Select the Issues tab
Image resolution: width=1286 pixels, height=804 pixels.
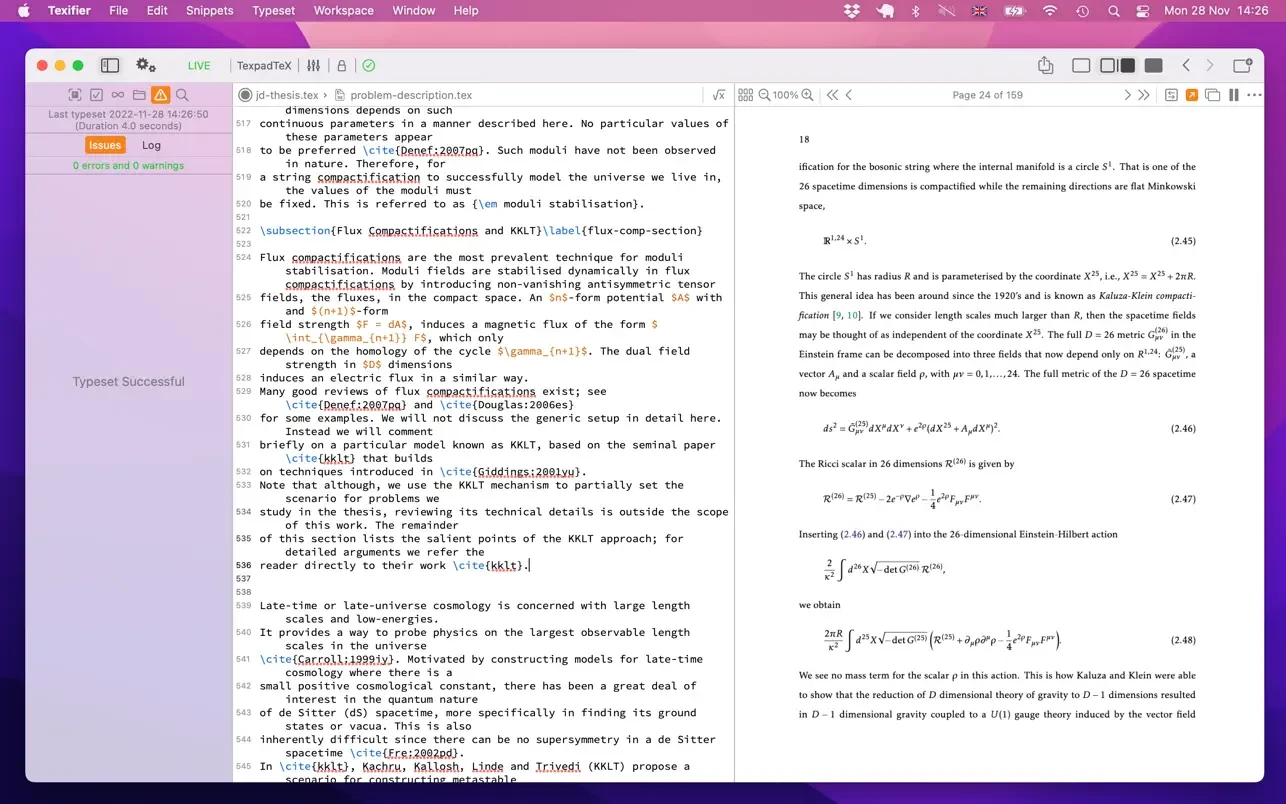coord(105,145)
